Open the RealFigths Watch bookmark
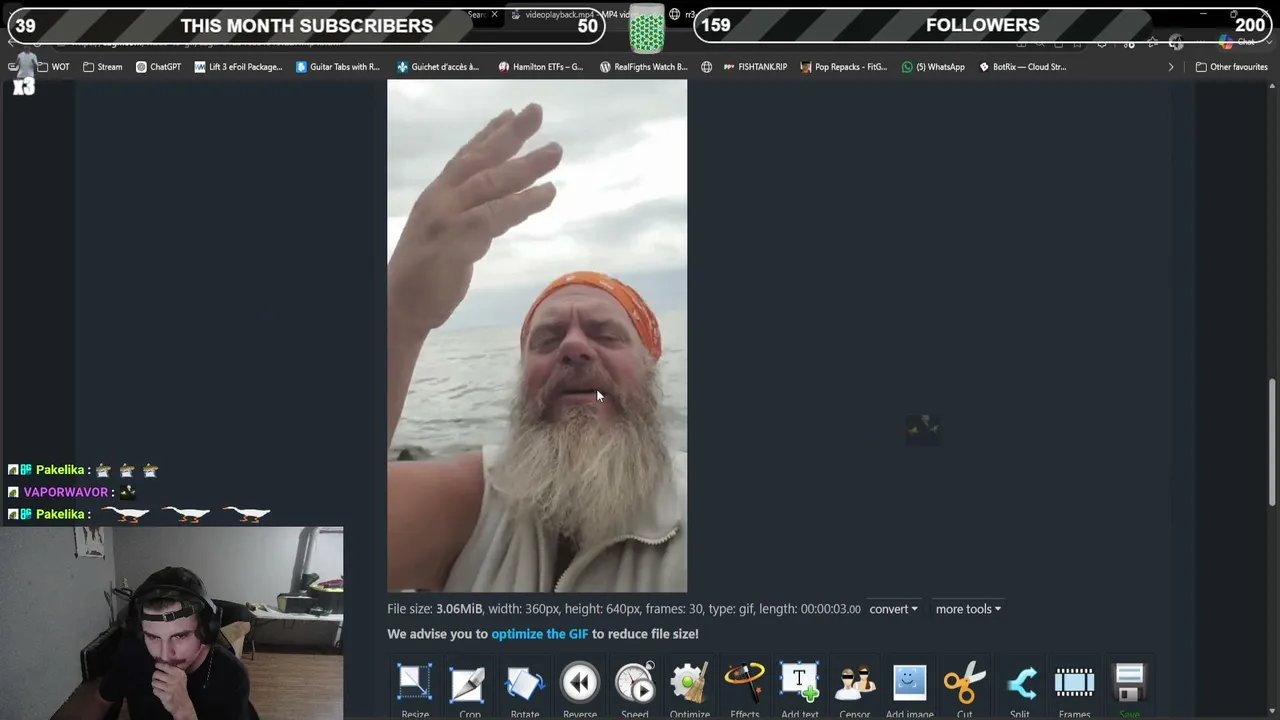Viewport: 1280px width, 720px height. pos(644,67)
